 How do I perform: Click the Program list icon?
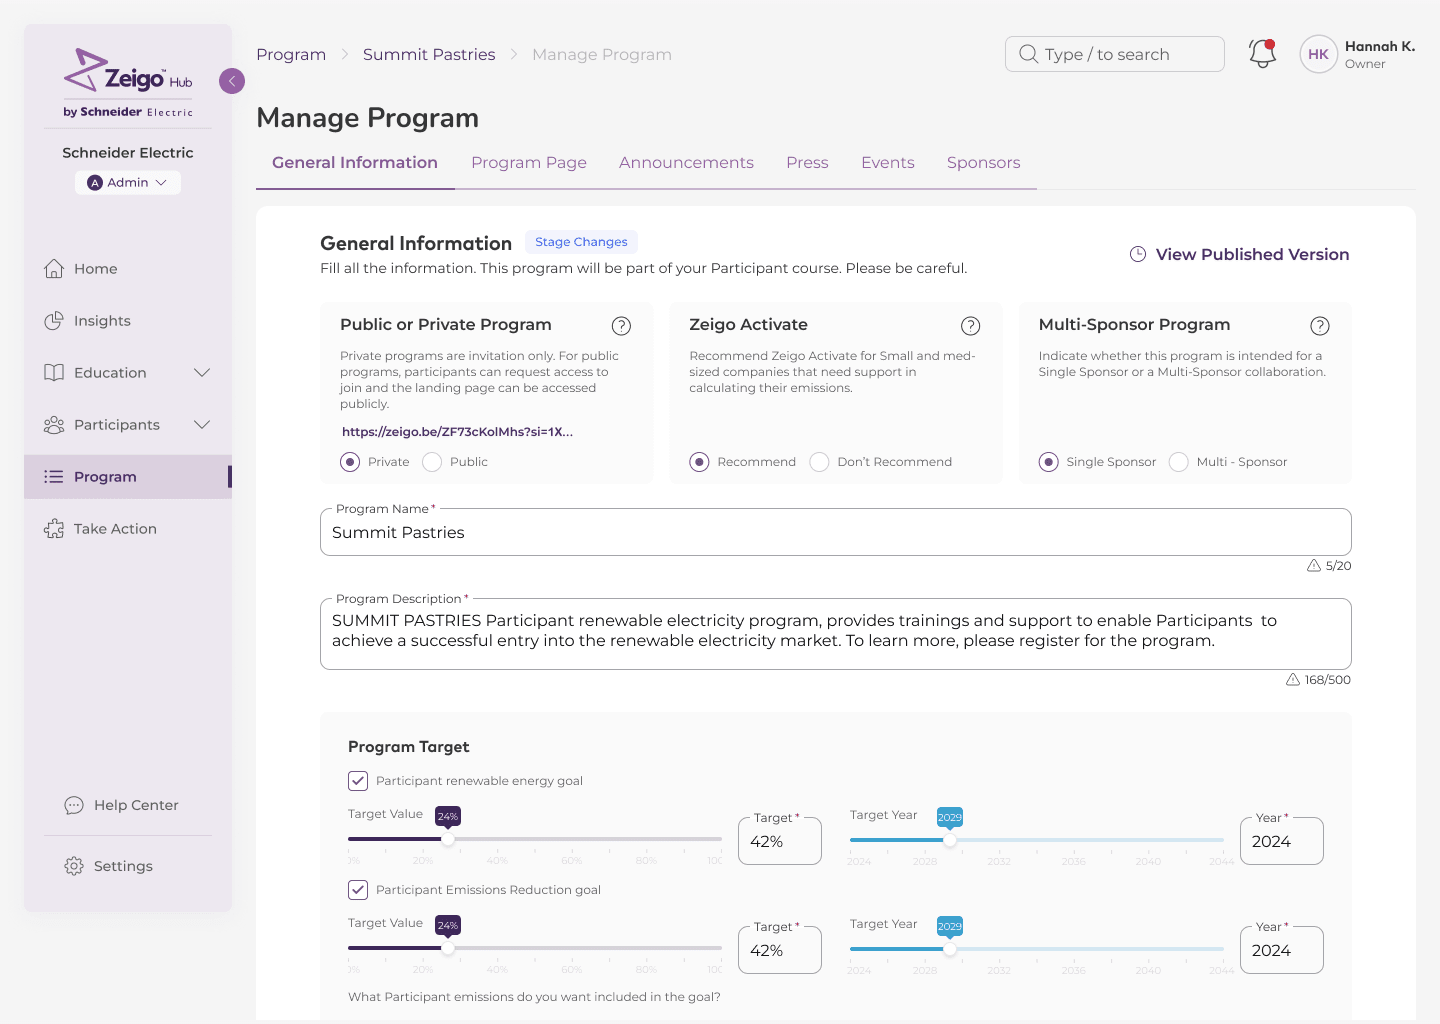coord(54,477)
